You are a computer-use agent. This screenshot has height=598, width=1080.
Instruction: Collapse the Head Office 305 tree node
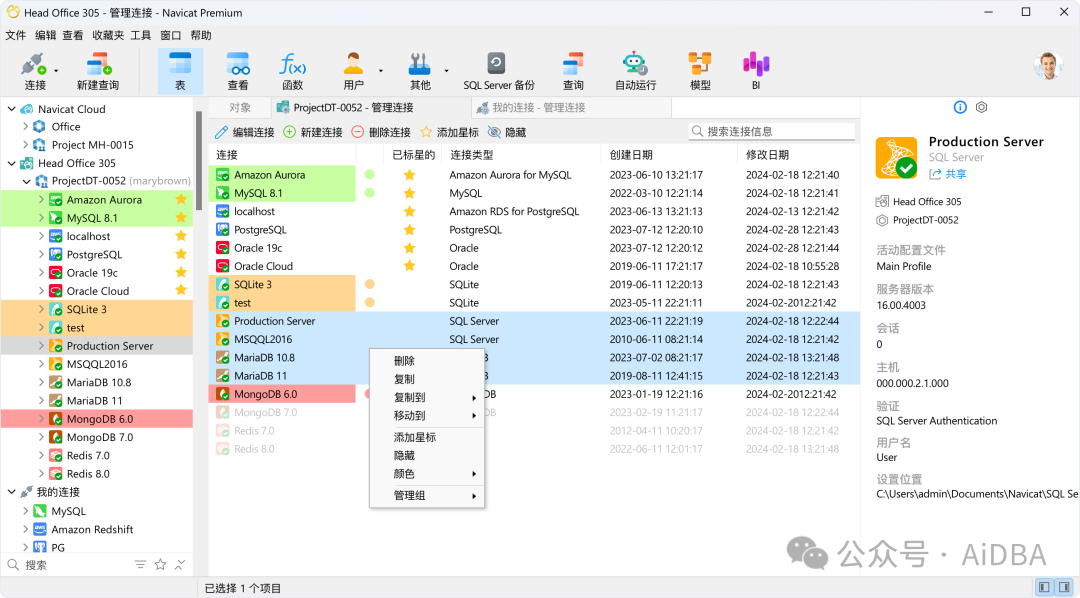coord(12,163)
